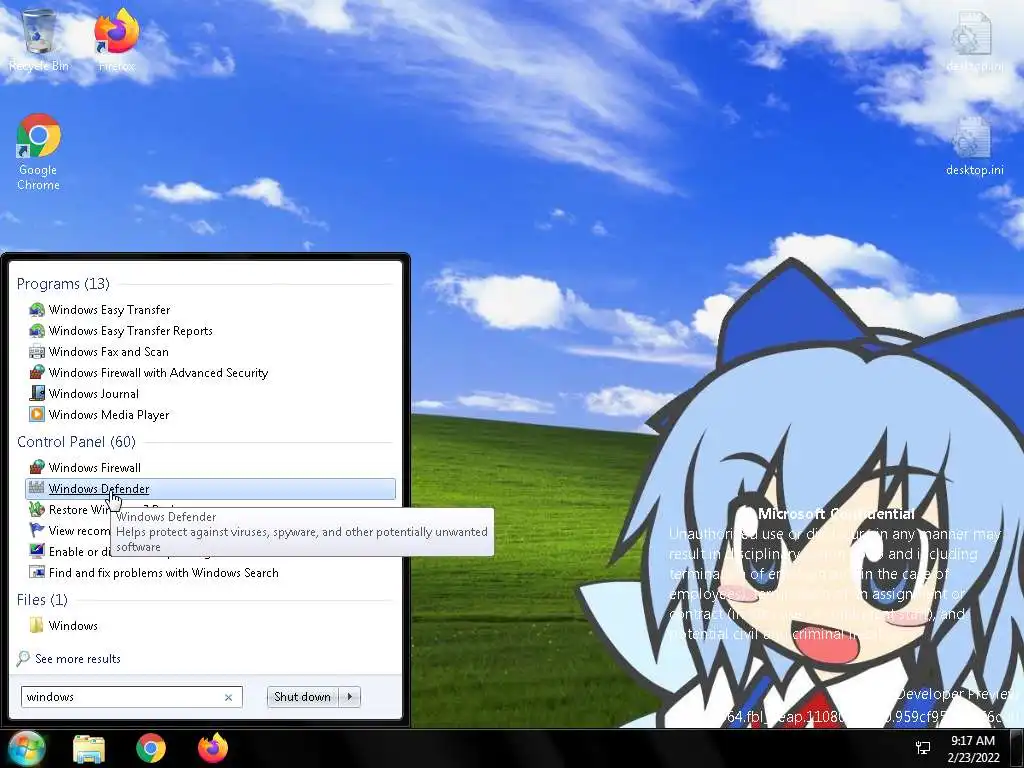
Task: Open the highlighted Windows Defender result
Action: [210, 488]
